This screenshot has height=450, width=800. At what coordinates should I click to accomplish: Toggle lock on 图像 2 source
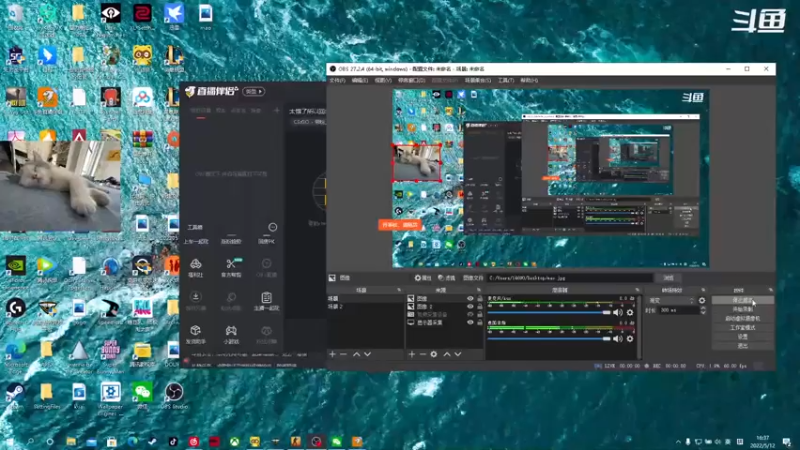pyautogui.click(x=480, y=307)
